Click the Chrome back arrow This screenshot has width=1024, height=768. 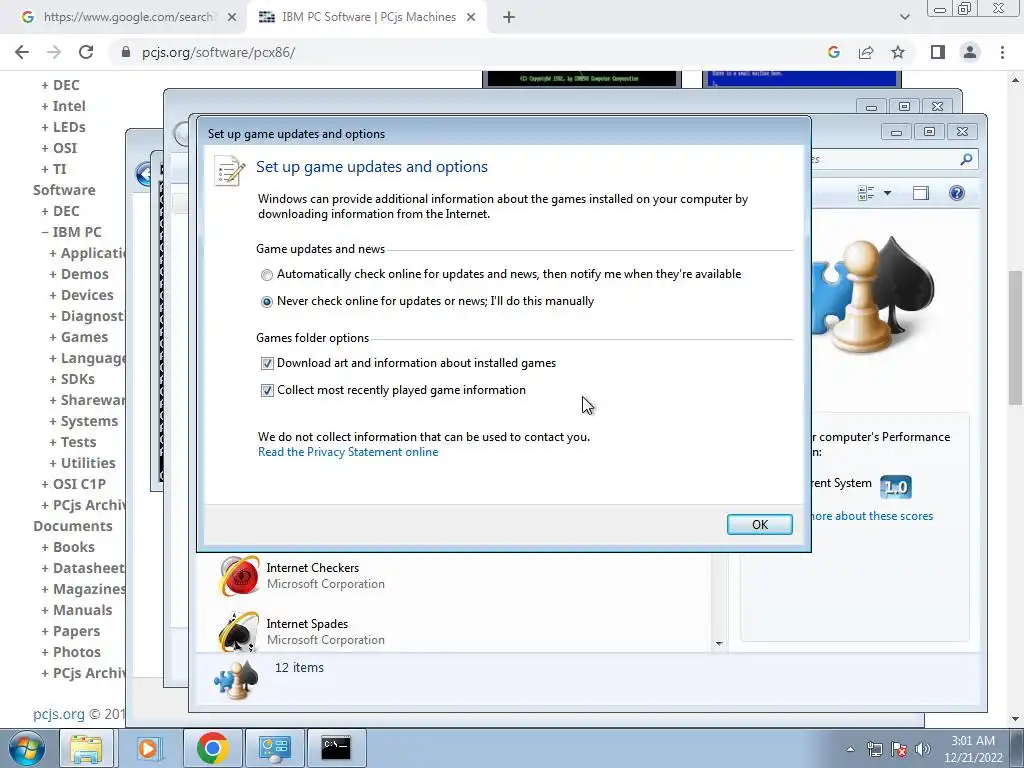pos(22,52)
